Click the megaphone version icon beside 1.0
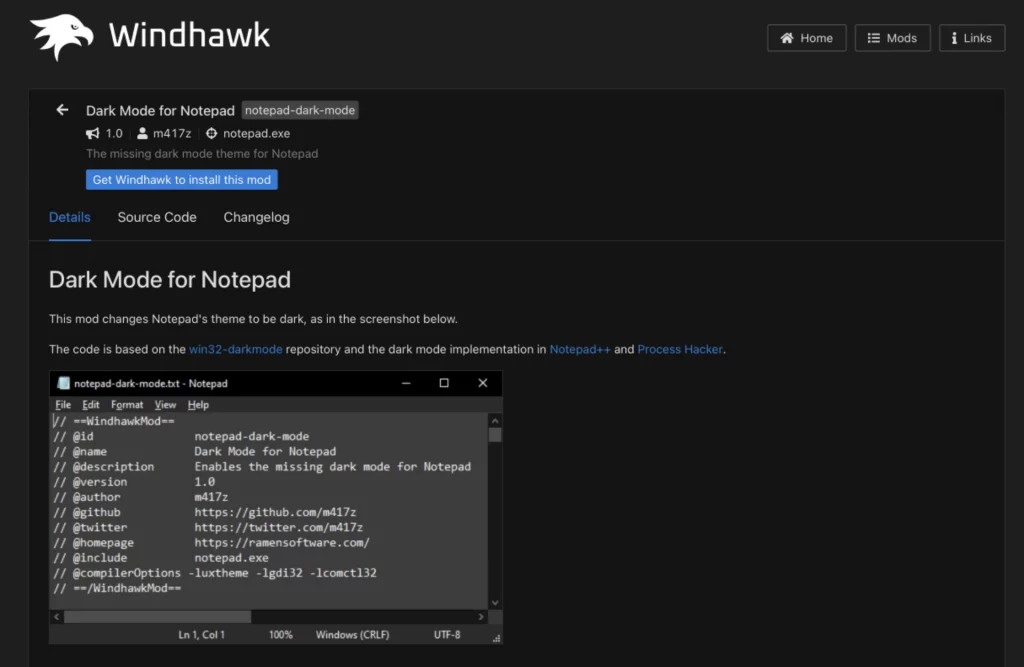The height and width of the screenshot is (667, 1024). click(93, 133)
